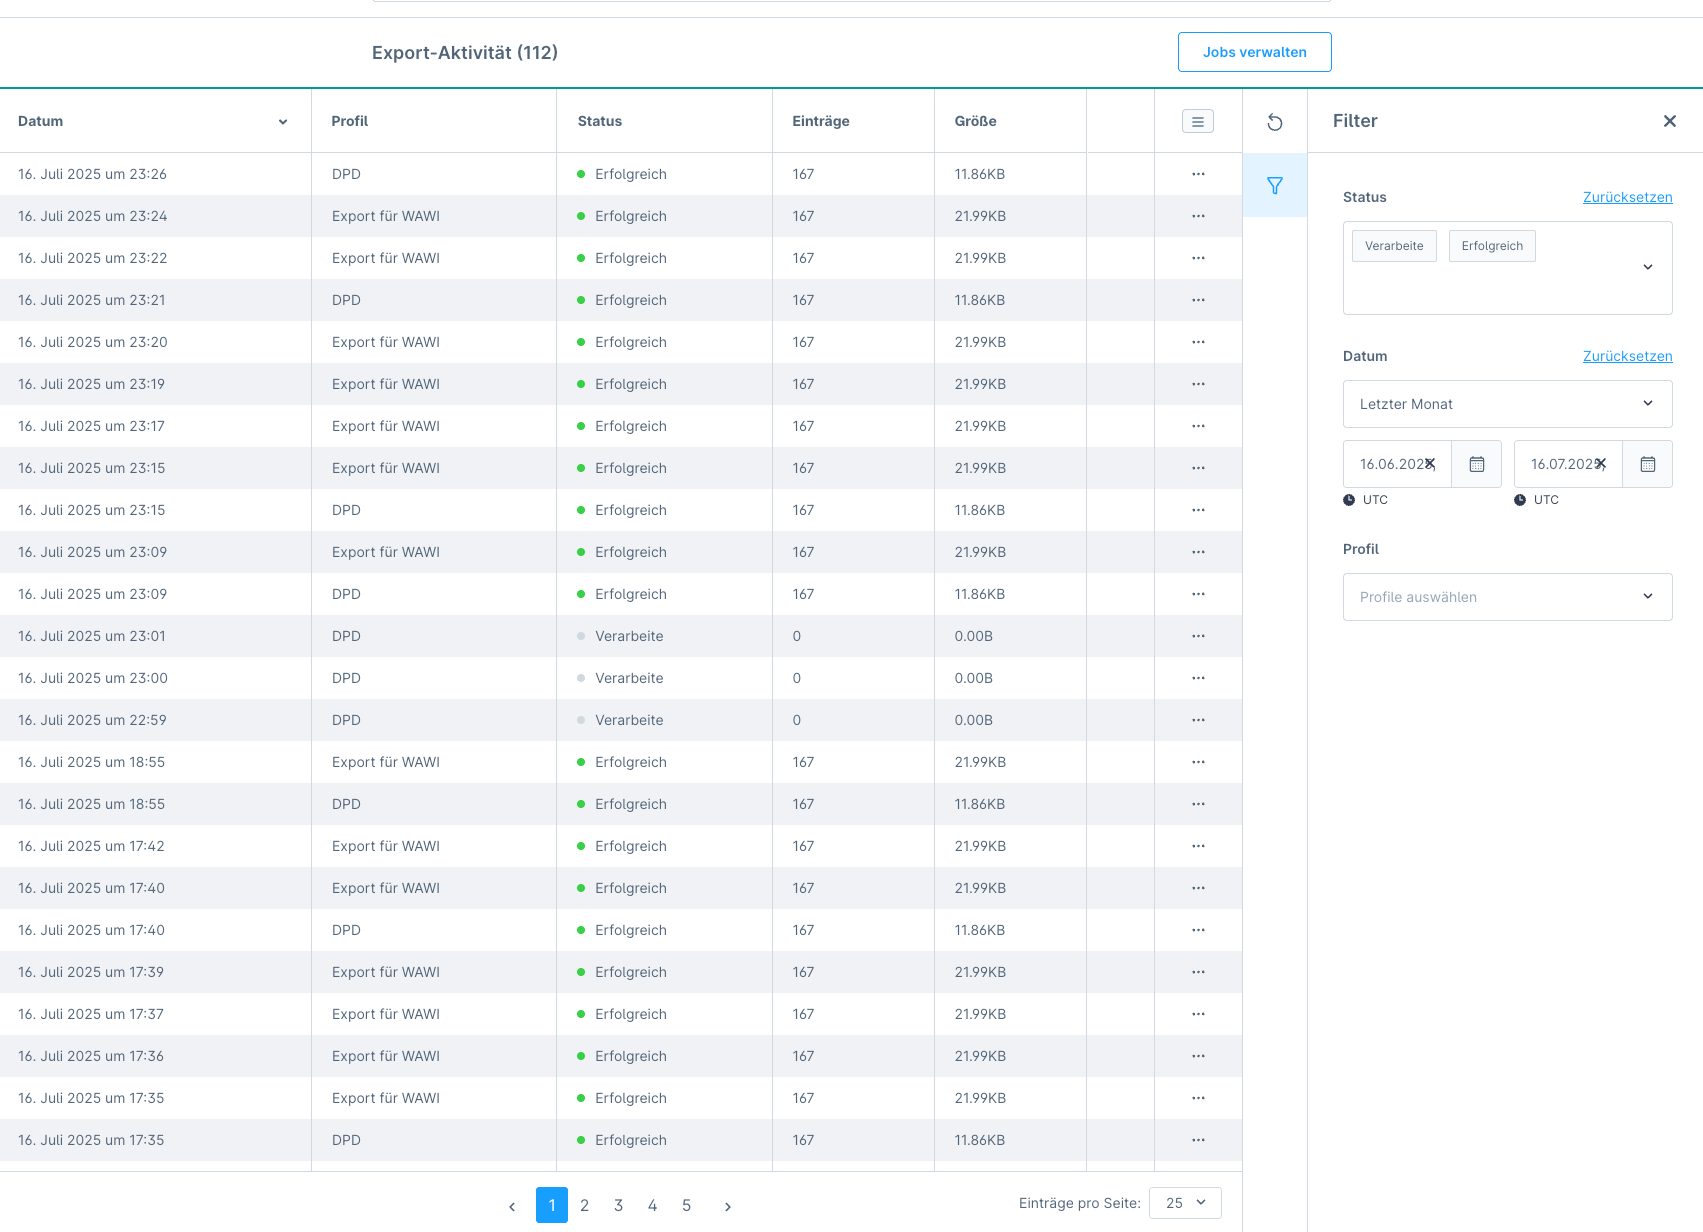Image resolution: width=1703 pixels, height=1232 pixels.
Task: Open actions menu for 23:19 row
Action: (1198, 384)
